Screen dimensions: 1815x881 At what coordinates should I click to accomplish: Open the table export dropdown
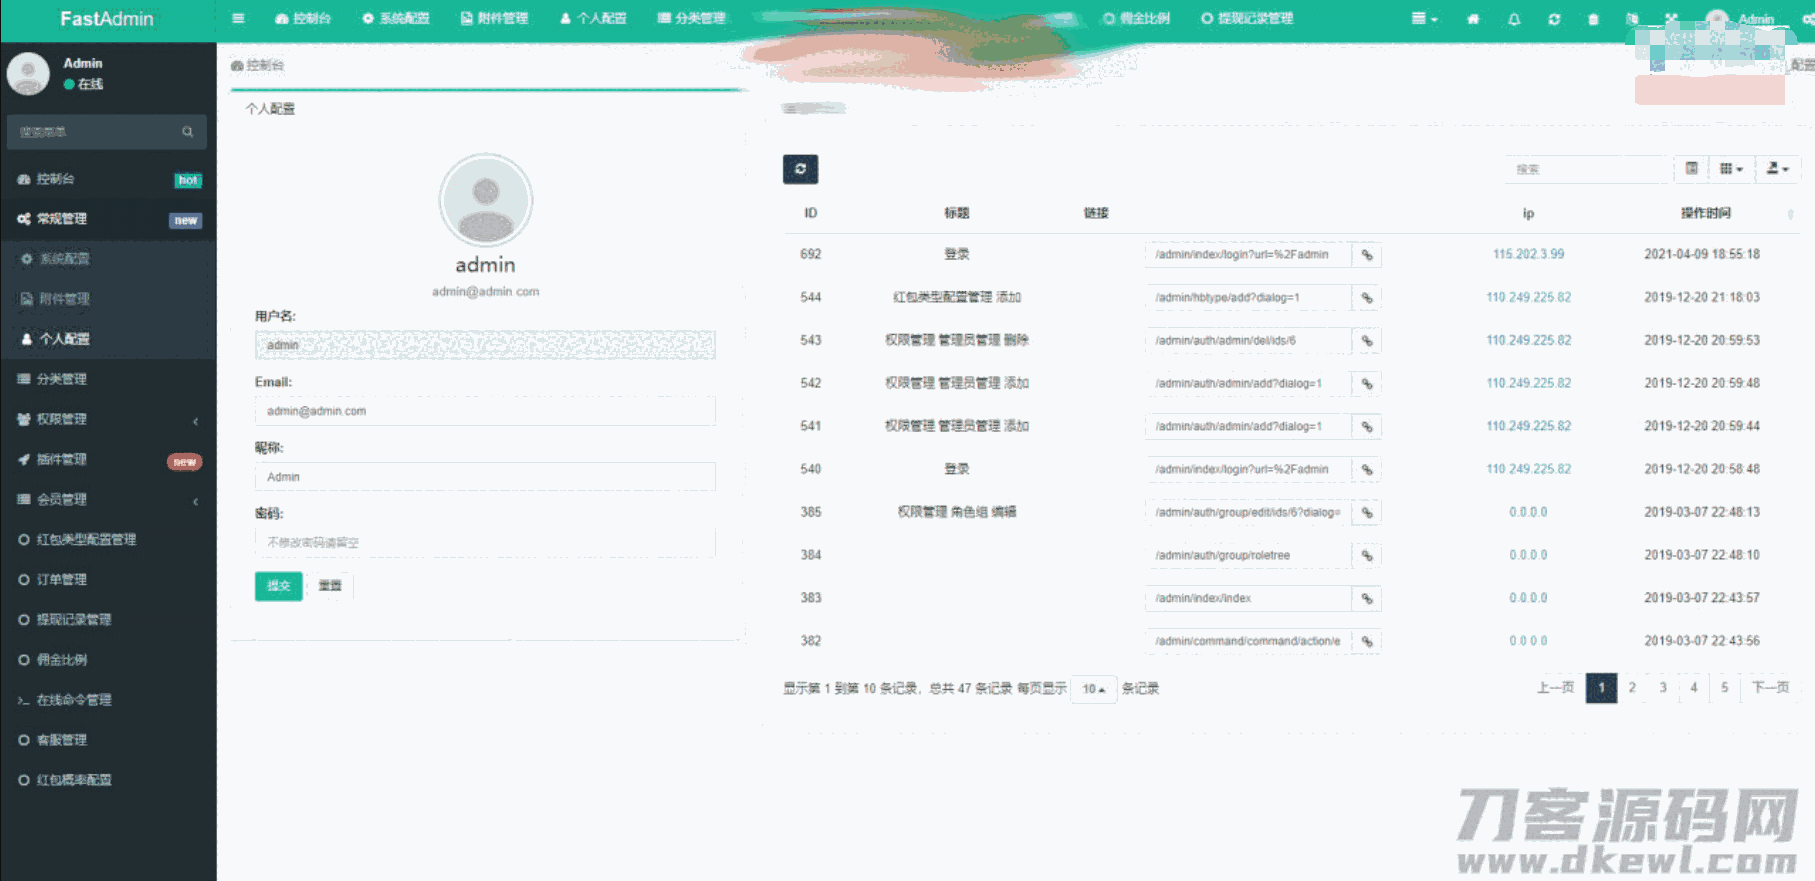pyautogui.click(x=1777, y=169)
